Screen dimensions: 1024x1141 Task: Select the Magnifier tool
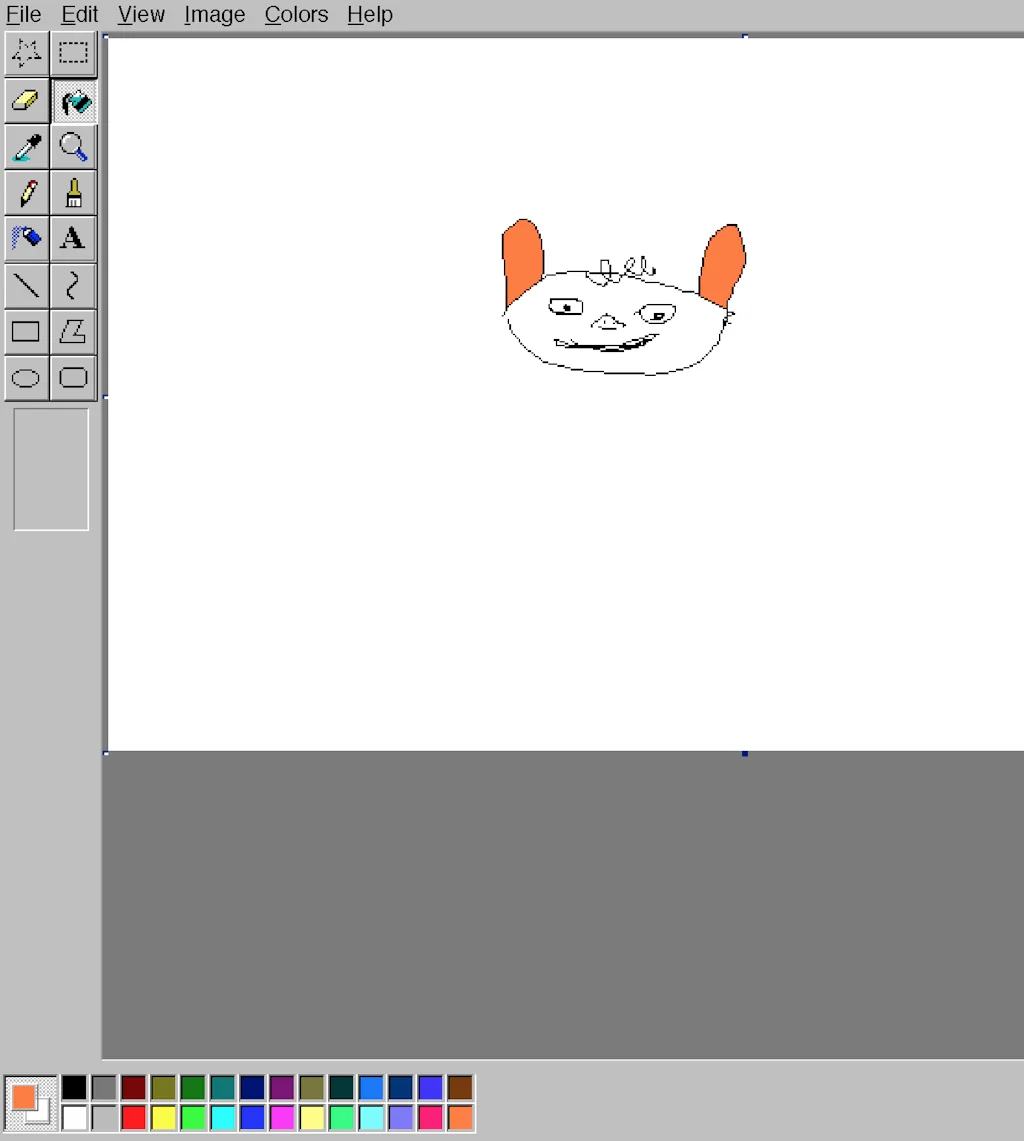[73, 146]
